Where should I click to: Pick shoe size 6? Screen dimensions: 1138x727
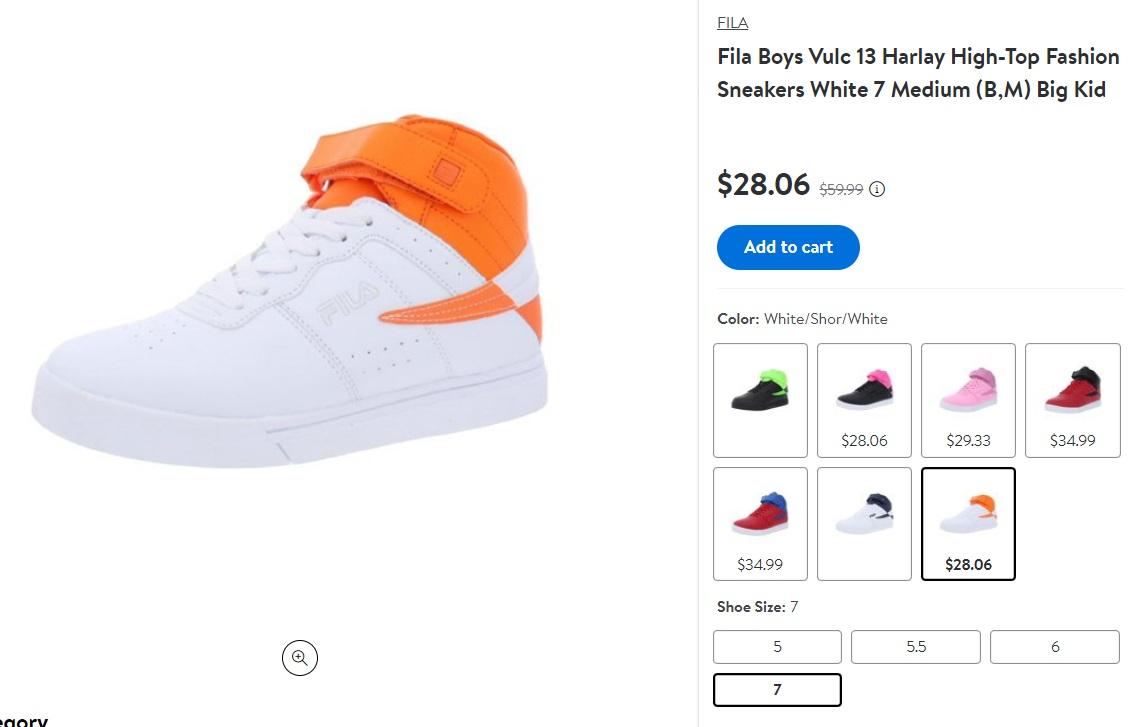point(1054,647)
